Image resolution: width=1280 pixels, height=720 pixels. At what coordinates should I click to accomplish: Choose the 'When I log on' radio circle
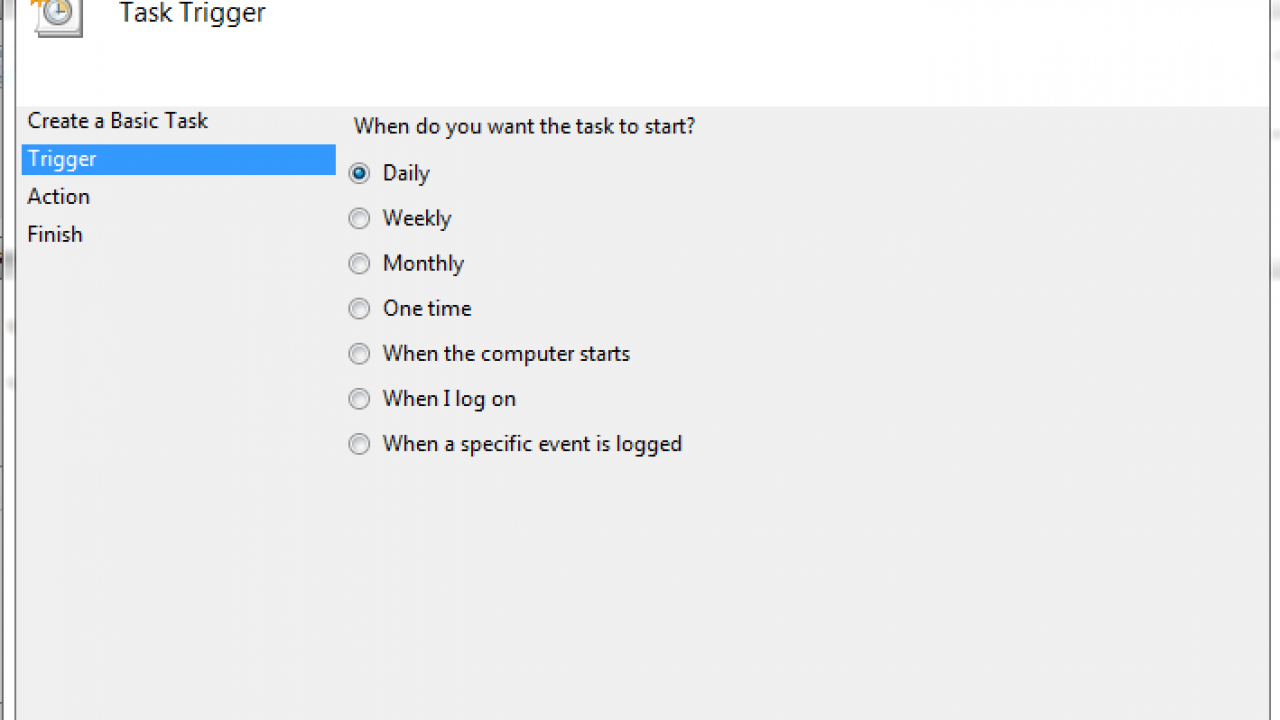click(359, 399)
